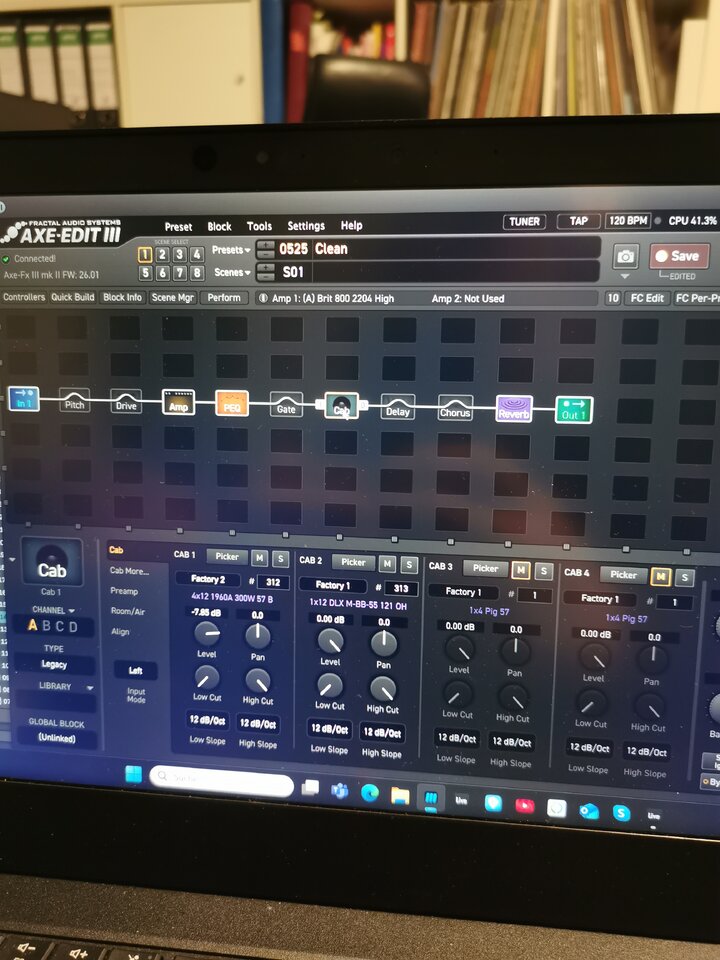Click the red Save button

click(x=680, y=256)
